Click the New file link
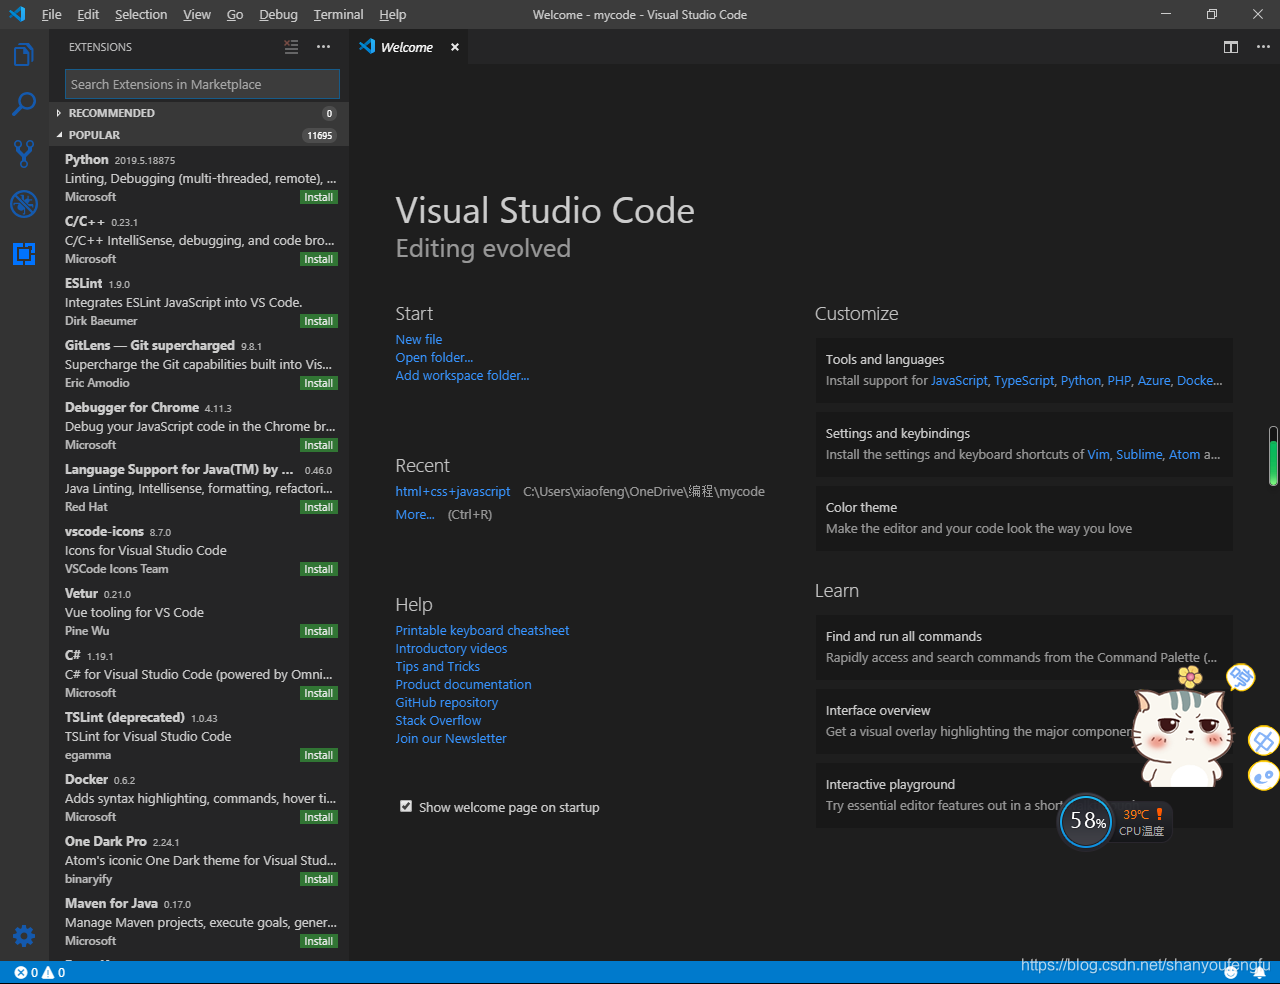The image size is (1280, 984). point(418,339)
